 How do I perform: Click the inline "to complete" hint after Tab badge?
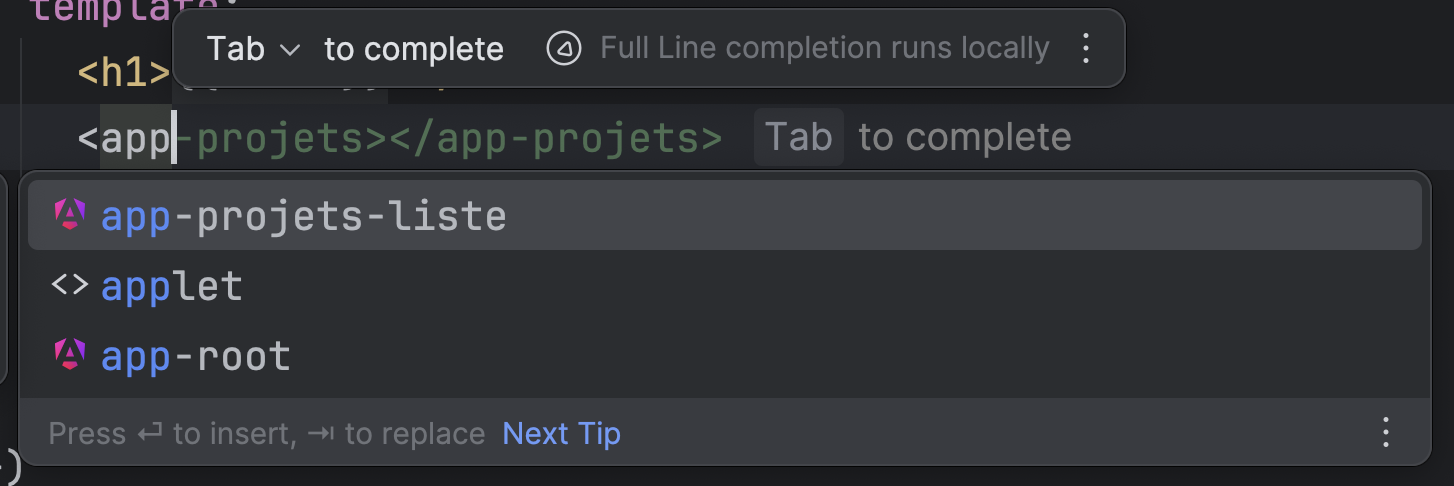964,137
